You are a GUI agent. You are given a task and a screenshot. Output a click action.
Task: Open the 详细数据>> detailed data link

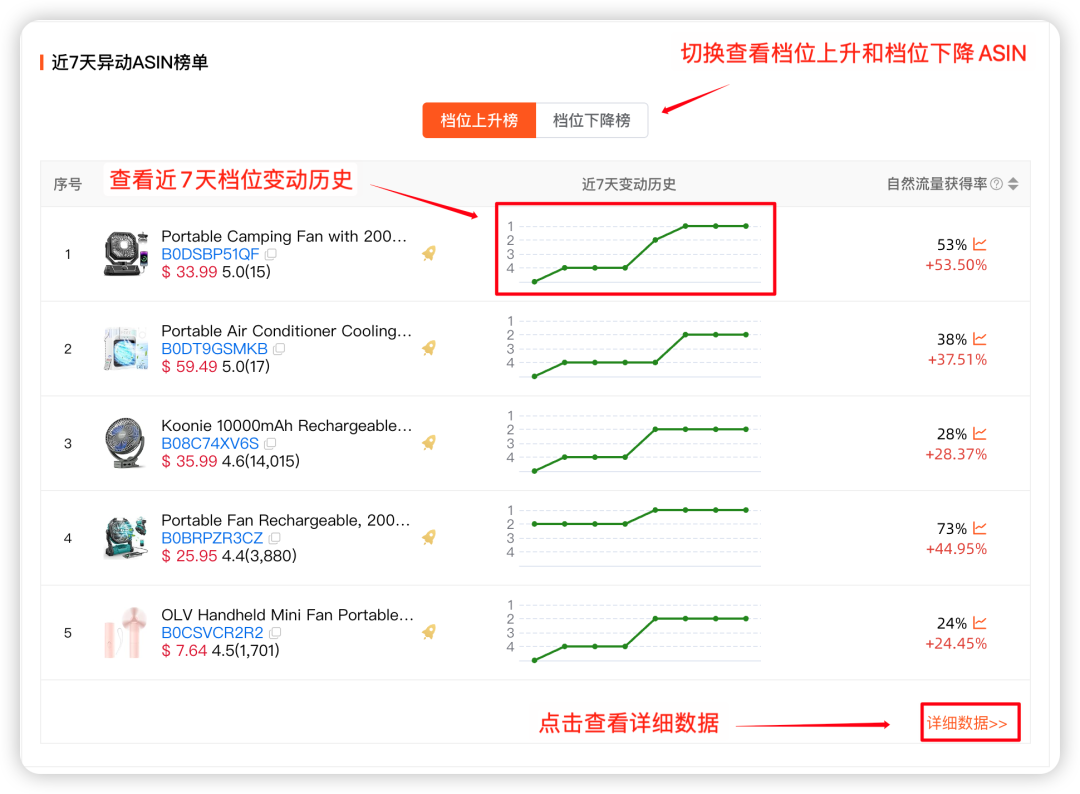click(969, 721)
